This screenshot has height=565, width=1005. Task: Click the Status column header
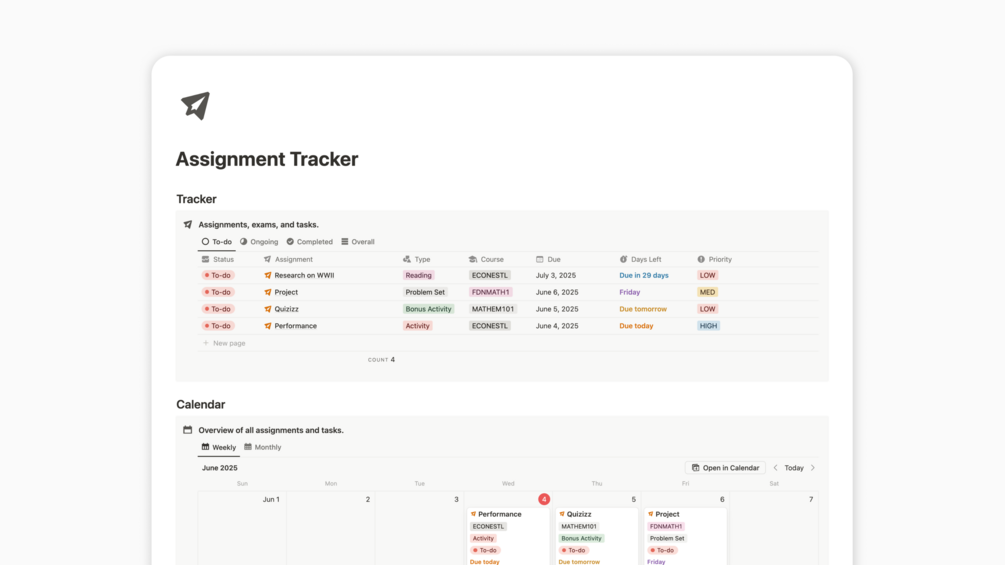[218, 259]
